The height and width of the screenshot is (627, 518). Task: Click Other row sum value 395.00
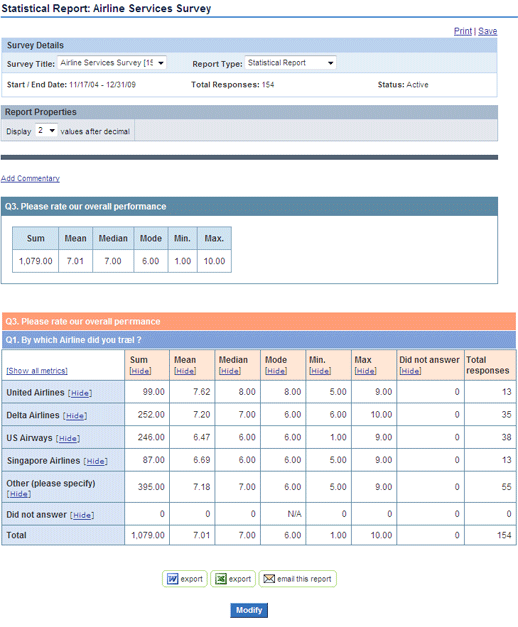click(151, 487)
